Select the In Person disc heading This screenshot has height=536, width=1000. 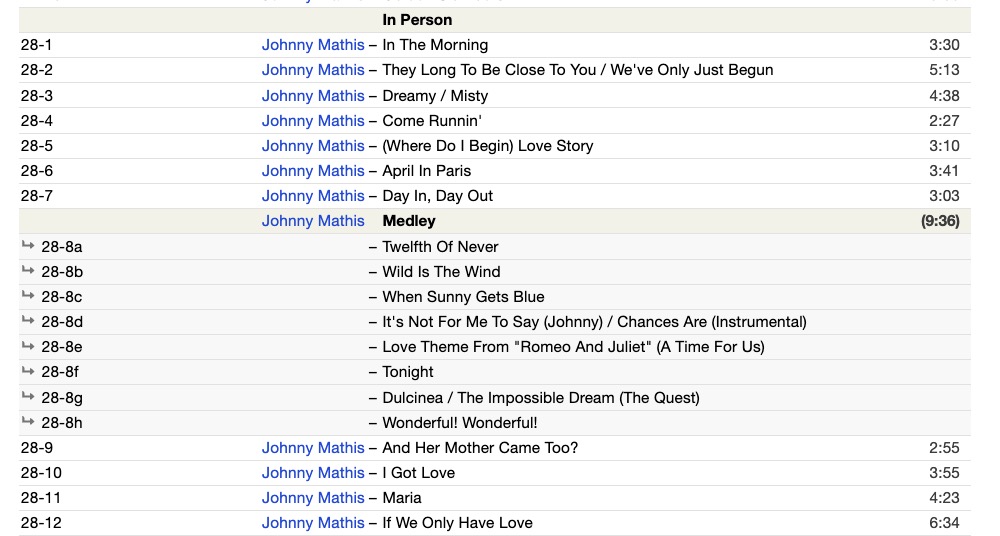(417, 20)
